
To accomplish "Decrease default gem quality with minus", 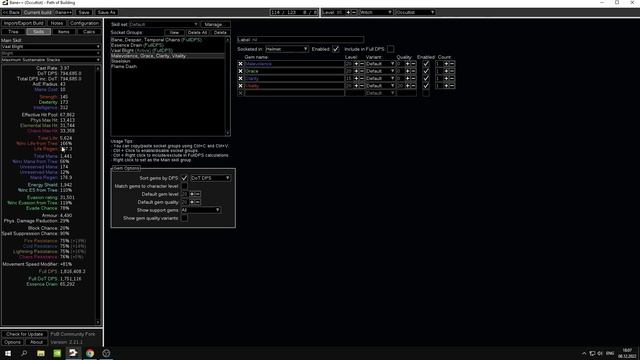I will [198, 202].
